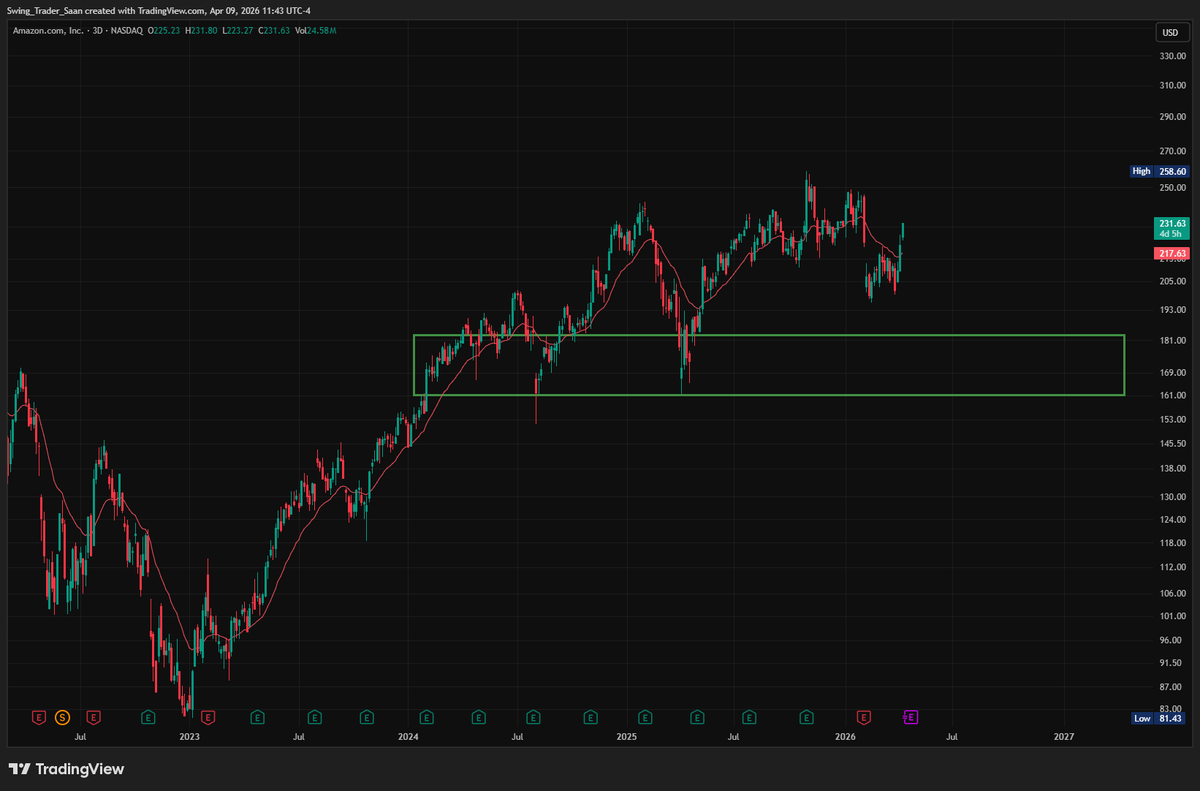The height and width of the screenshot is (791, 1200).
Task: Click 130.00 on the price scale
Action: click(x=1172, y=497)
